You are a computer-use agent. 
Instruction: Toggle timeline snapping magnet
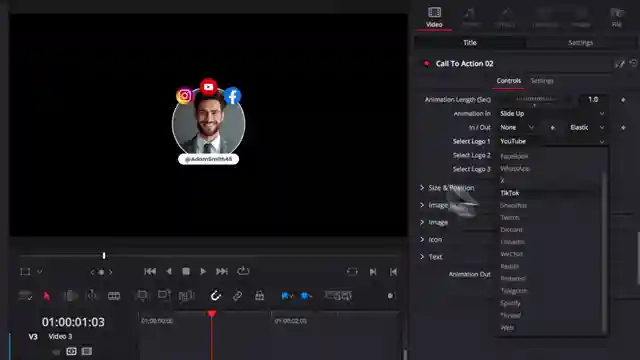point(216,296)
